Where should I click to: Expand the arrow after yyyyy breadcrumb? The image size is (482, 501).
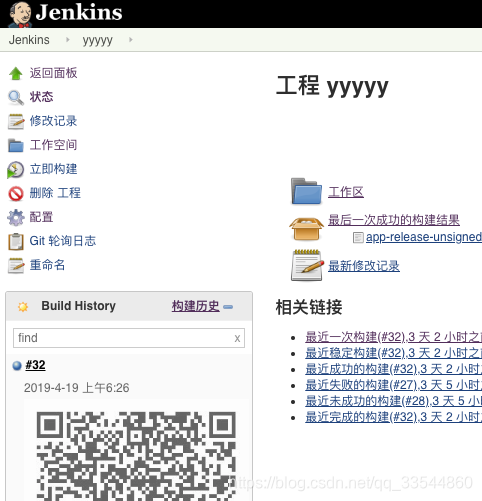pos(131,40)
